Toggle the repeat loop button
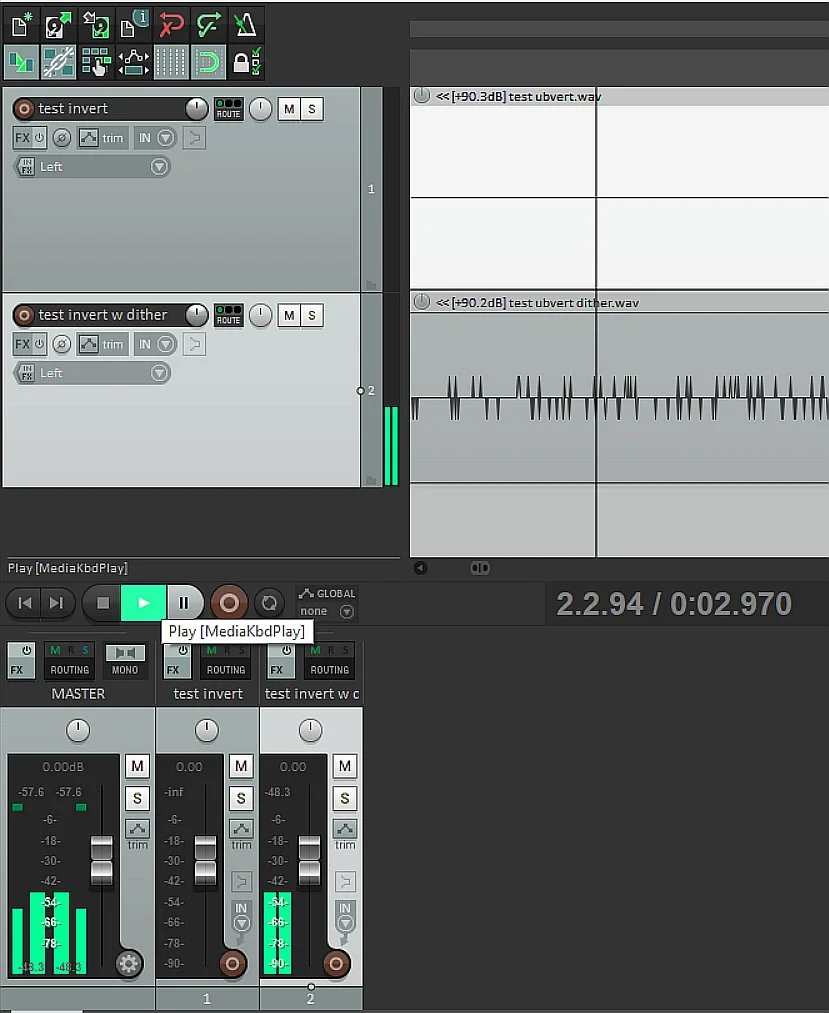This screenshot has width=829, height=1013. (269, 603)
